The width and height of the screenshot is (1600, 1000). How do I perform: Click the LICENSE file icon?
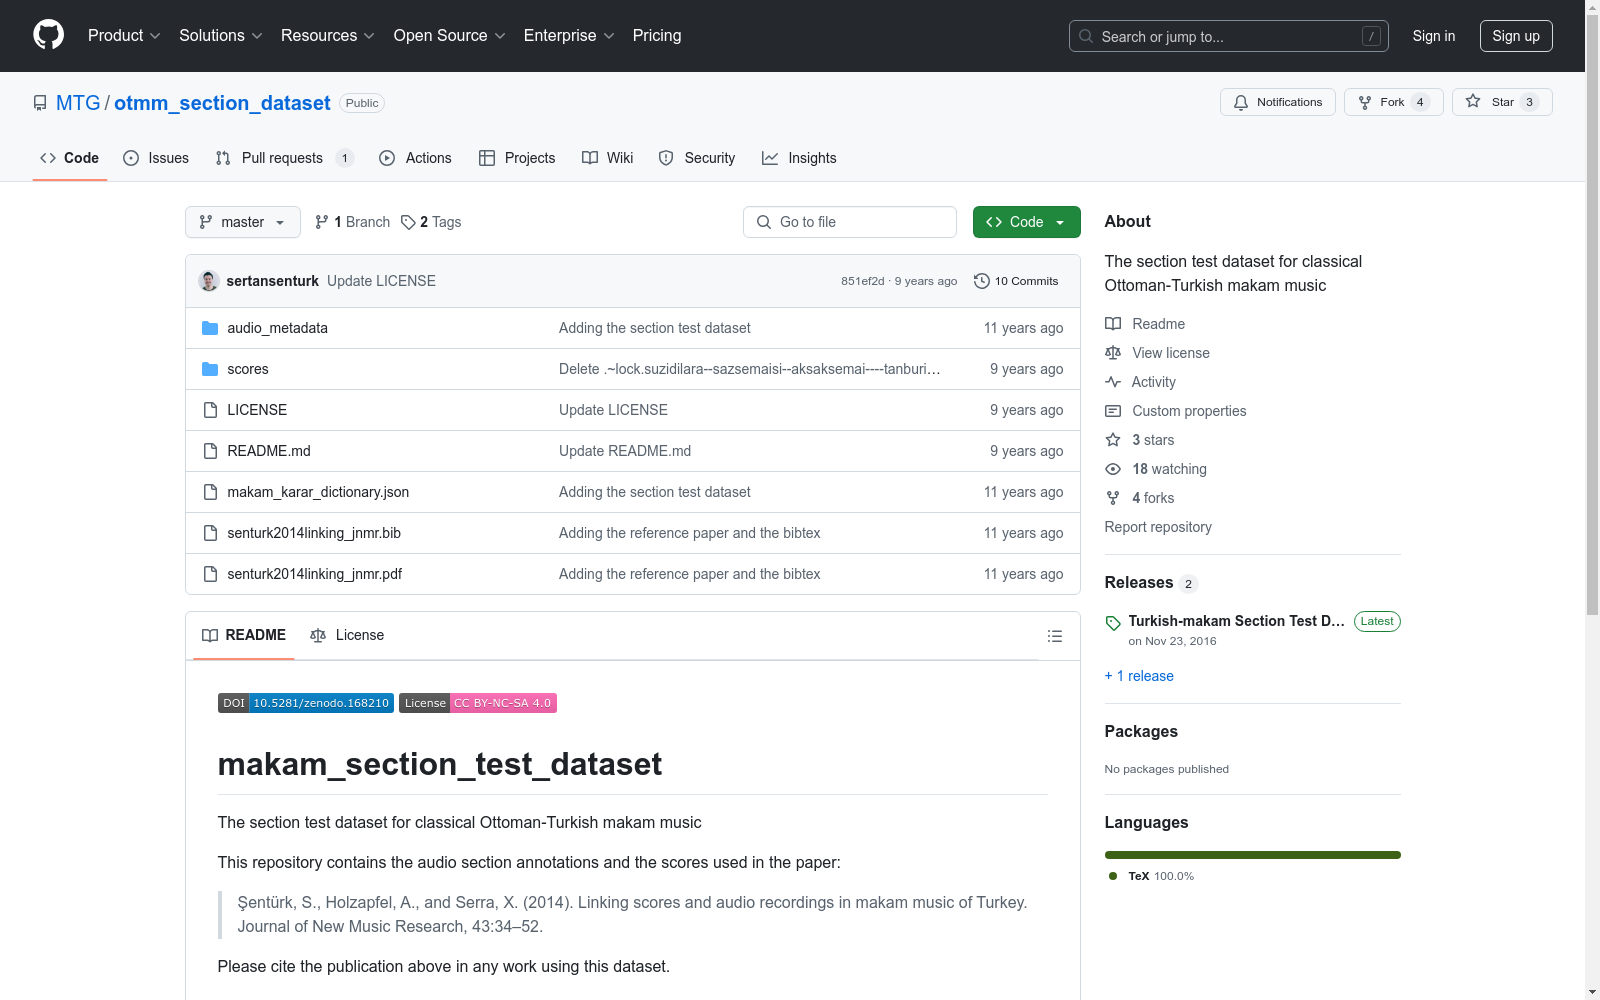click(x=210, y=410)
